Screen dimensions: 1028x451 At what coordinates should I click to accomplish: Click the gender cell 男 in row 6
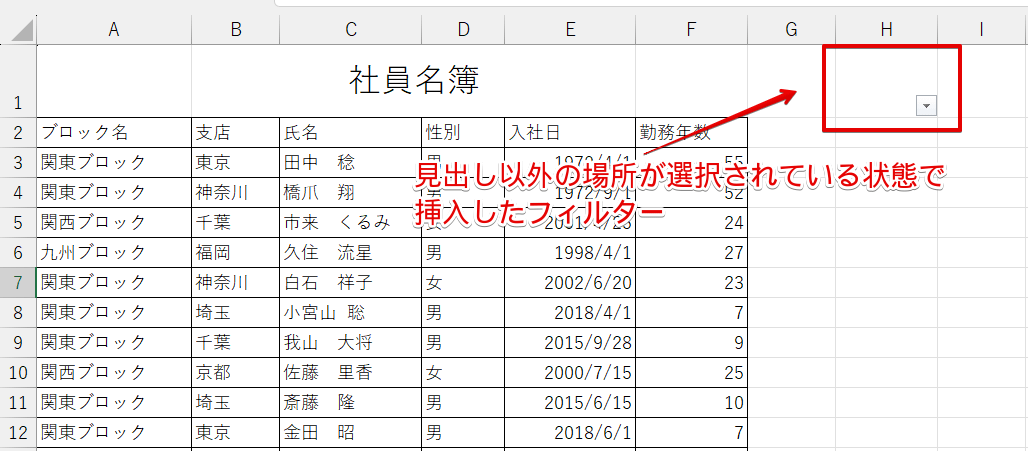tap(463, 252)
